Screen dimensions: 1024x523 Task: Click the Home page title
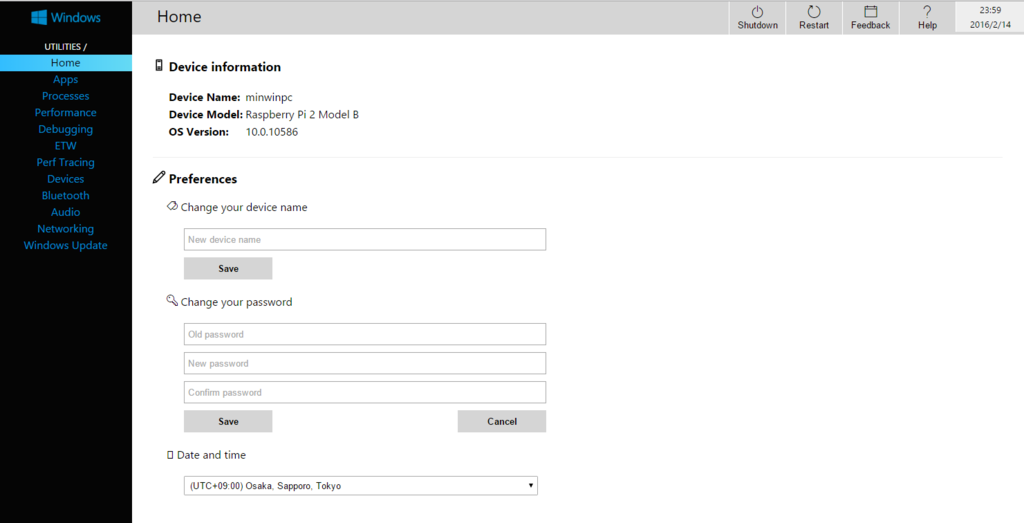point(179,17)
